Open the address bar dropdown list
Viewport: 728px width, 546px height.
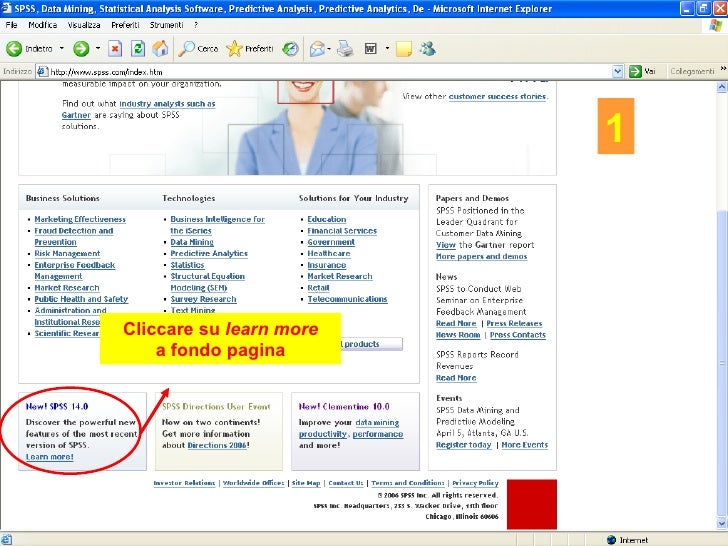(617, 72)
